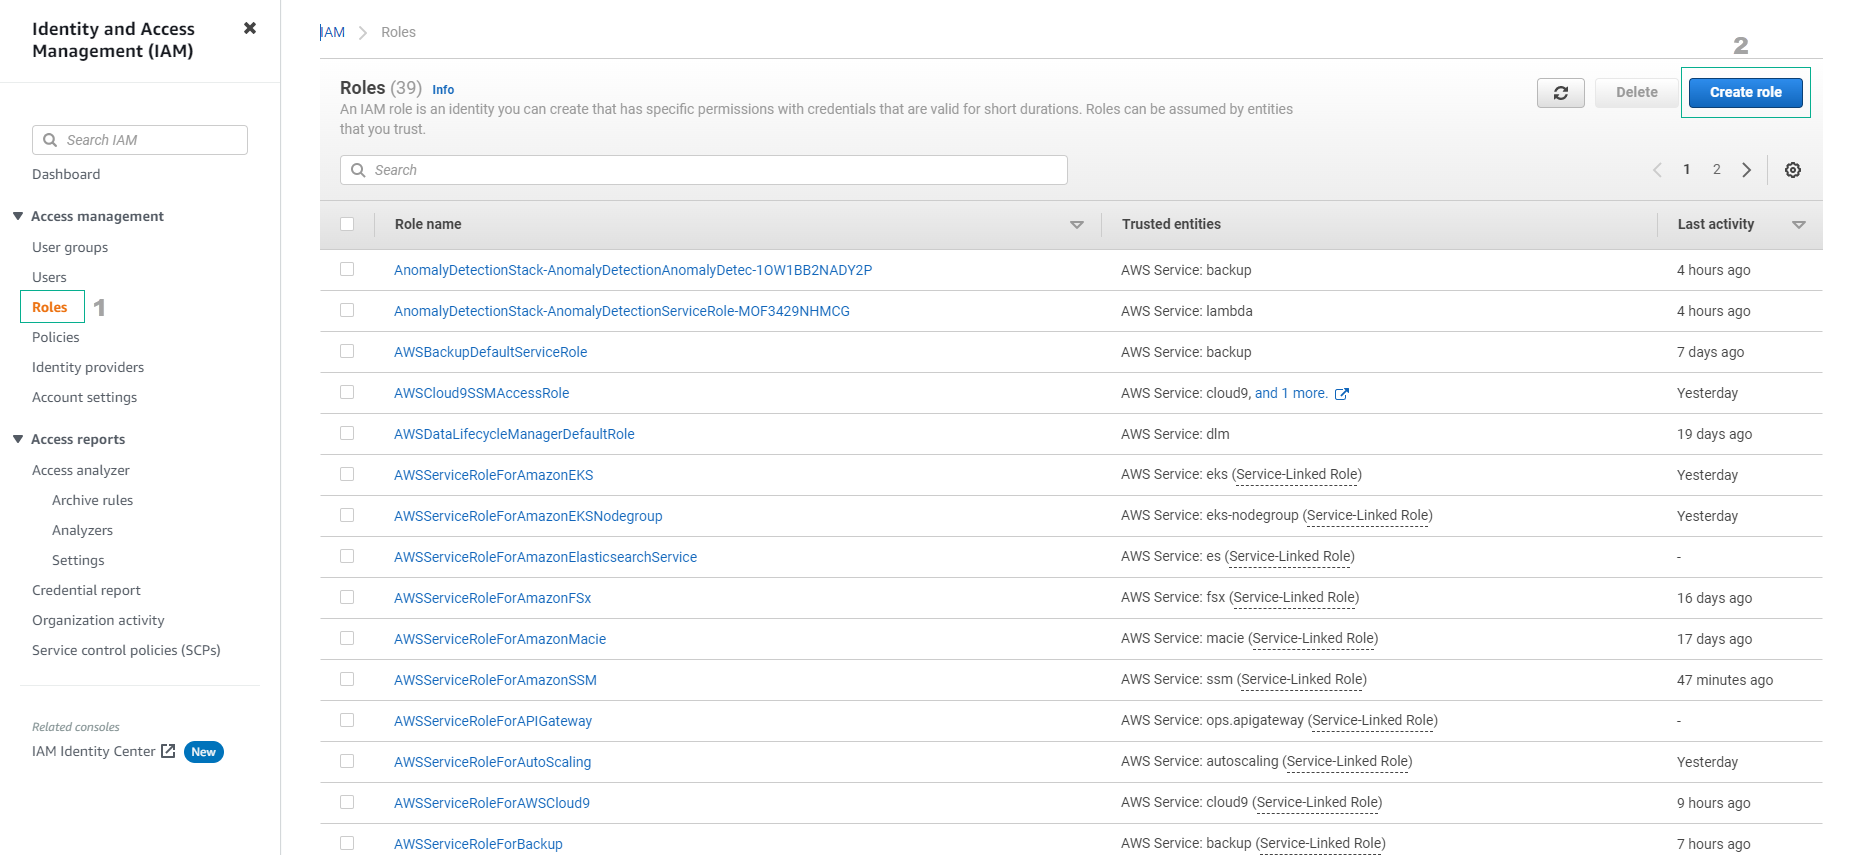Open AWSServiceRoleForAmazonMacie role link
Screen dimensions: 1862x855
coord(500,639)
